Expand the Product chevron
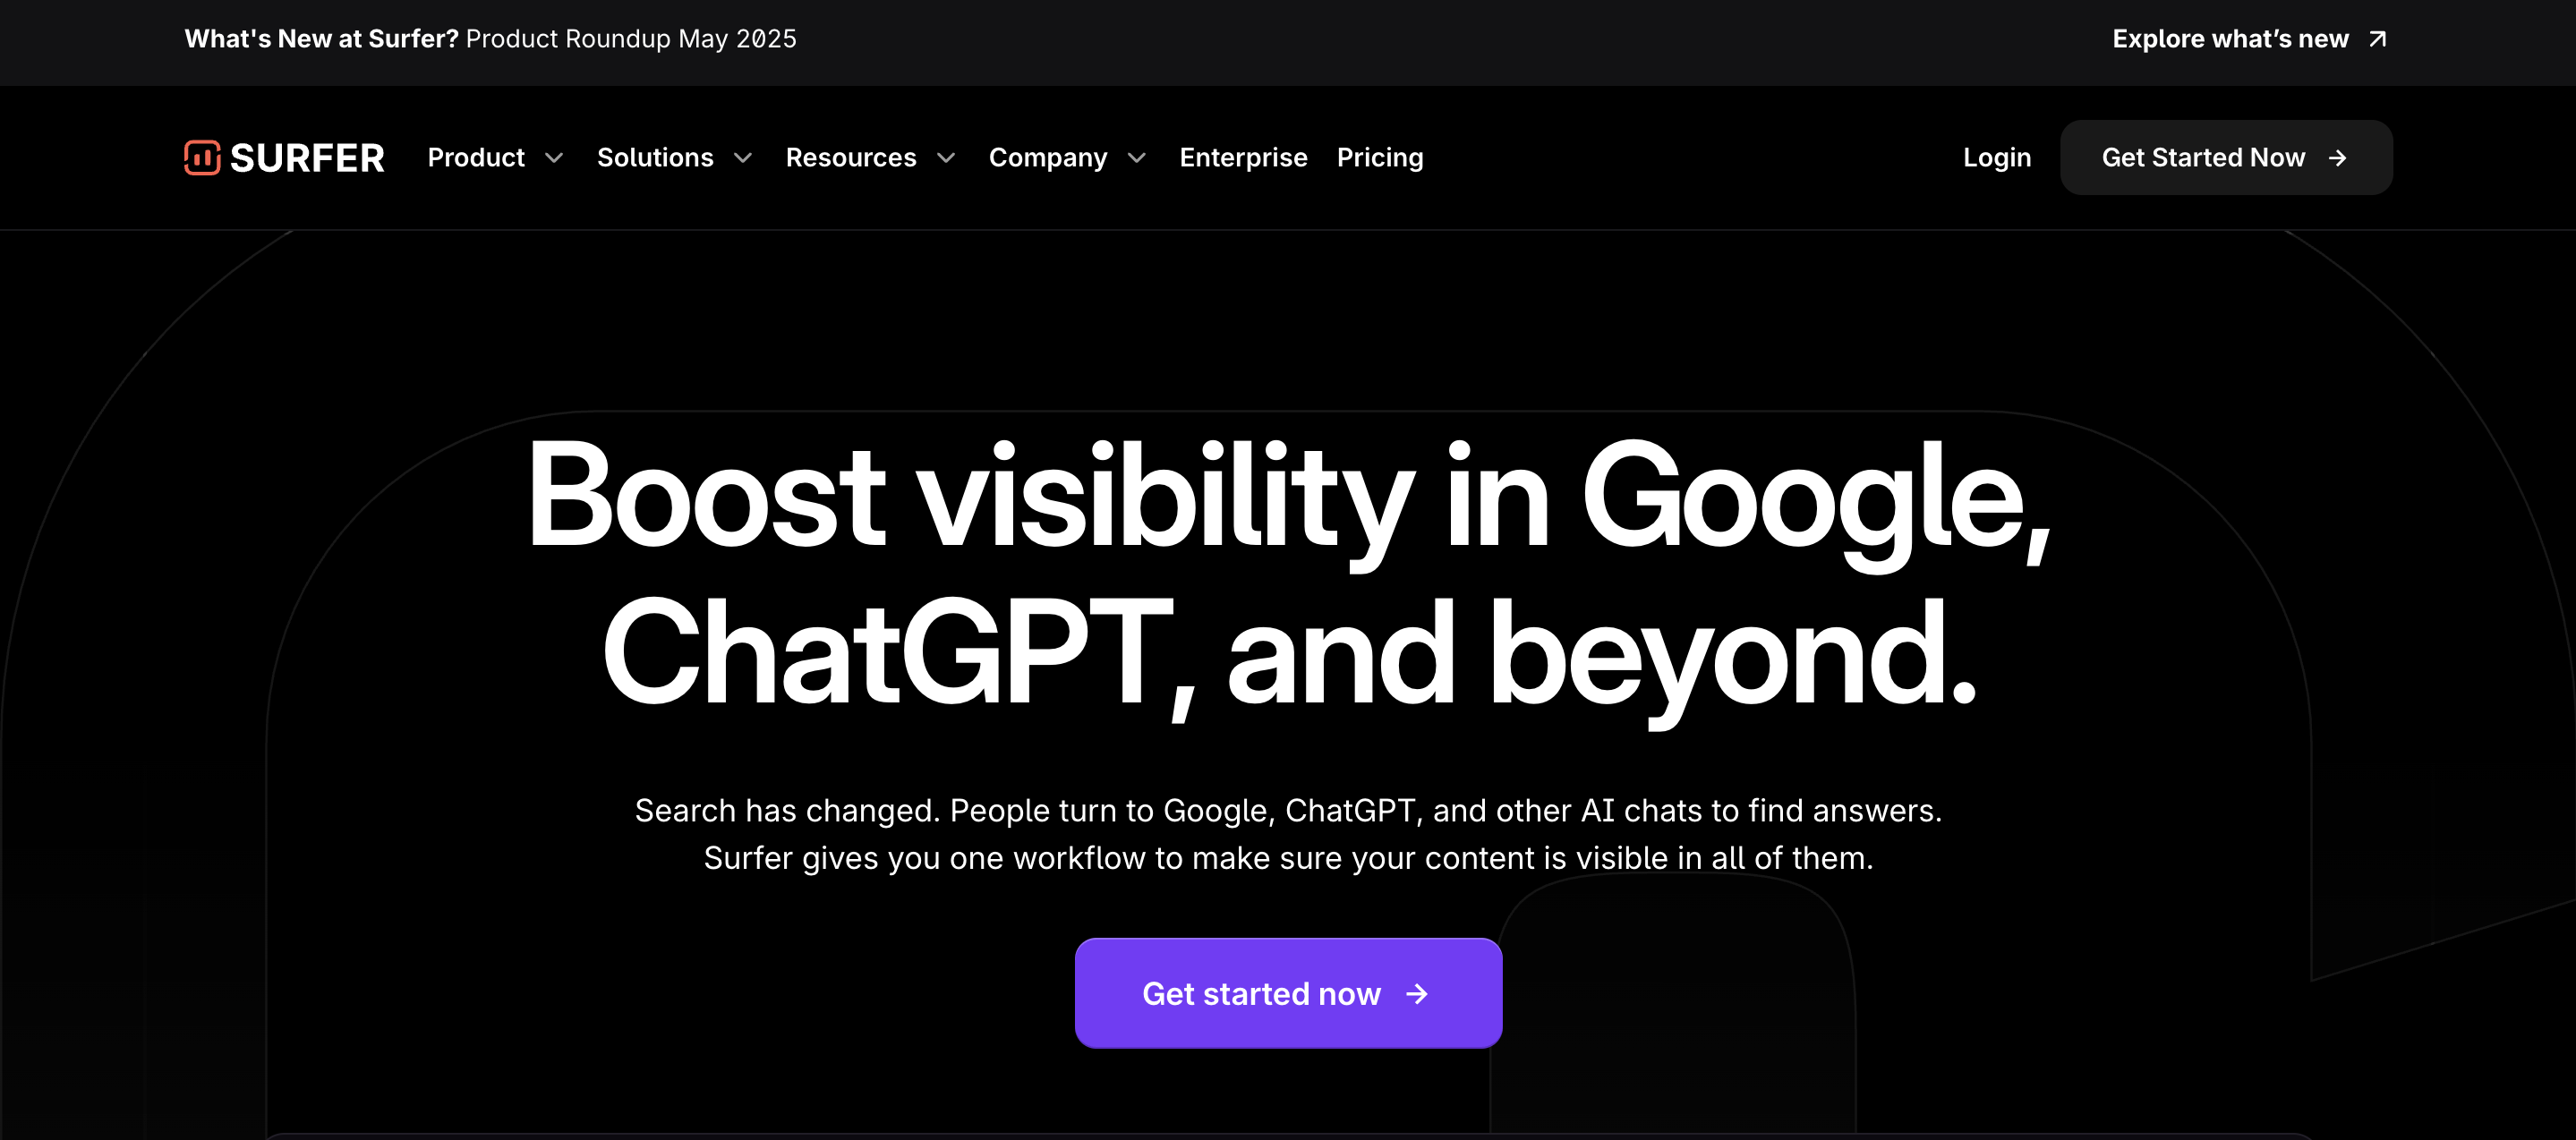 coord(554,158)
